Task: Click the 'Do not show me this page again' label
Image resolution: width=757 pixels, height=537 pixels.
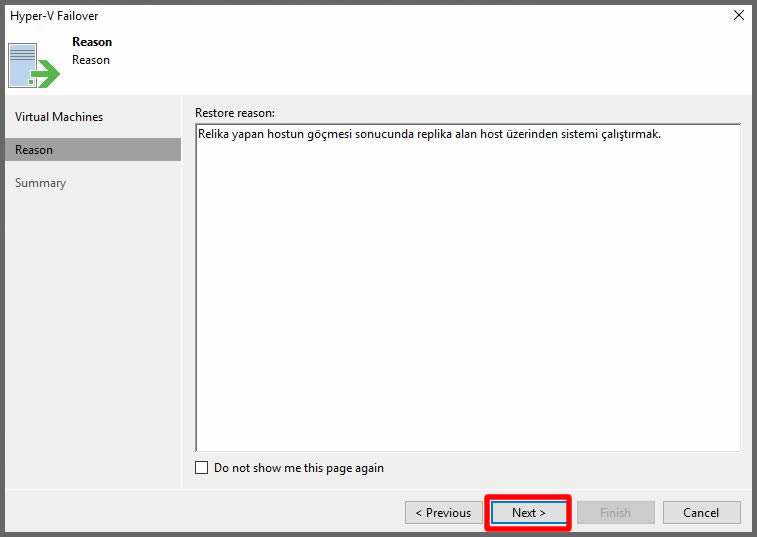Action: point(298,468)
